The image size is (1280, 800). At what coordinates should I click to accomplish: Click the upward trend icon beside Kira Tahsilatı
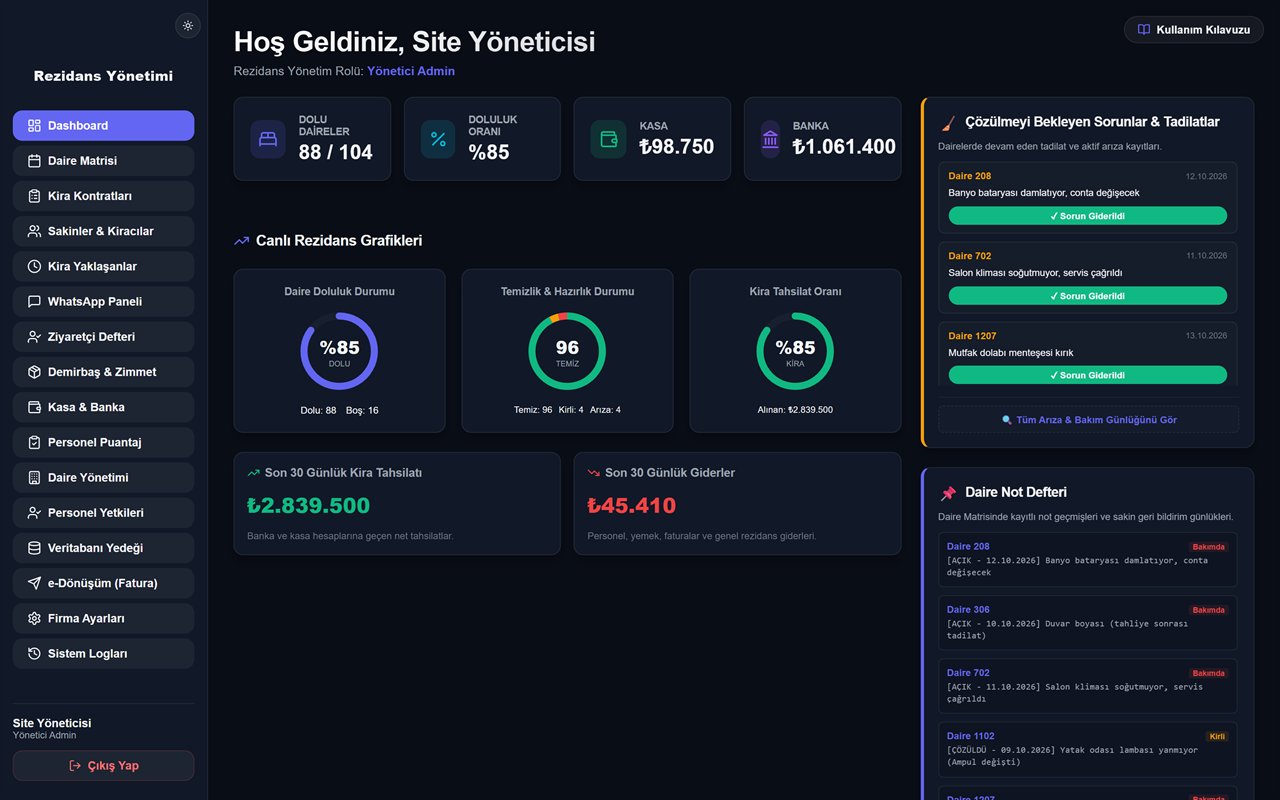point(254,473)
